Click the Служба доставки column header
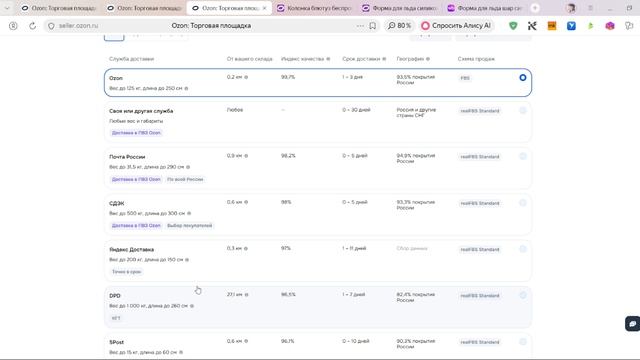This screenshot has width=640, height=360. pos(131,59)
